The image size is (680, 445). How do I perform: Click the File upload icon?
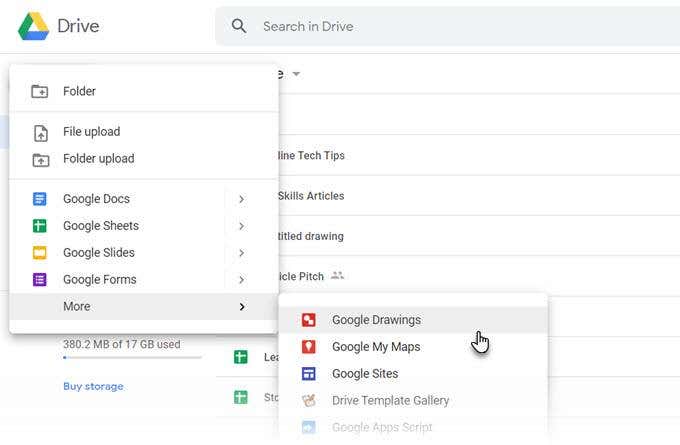point(41,133)
